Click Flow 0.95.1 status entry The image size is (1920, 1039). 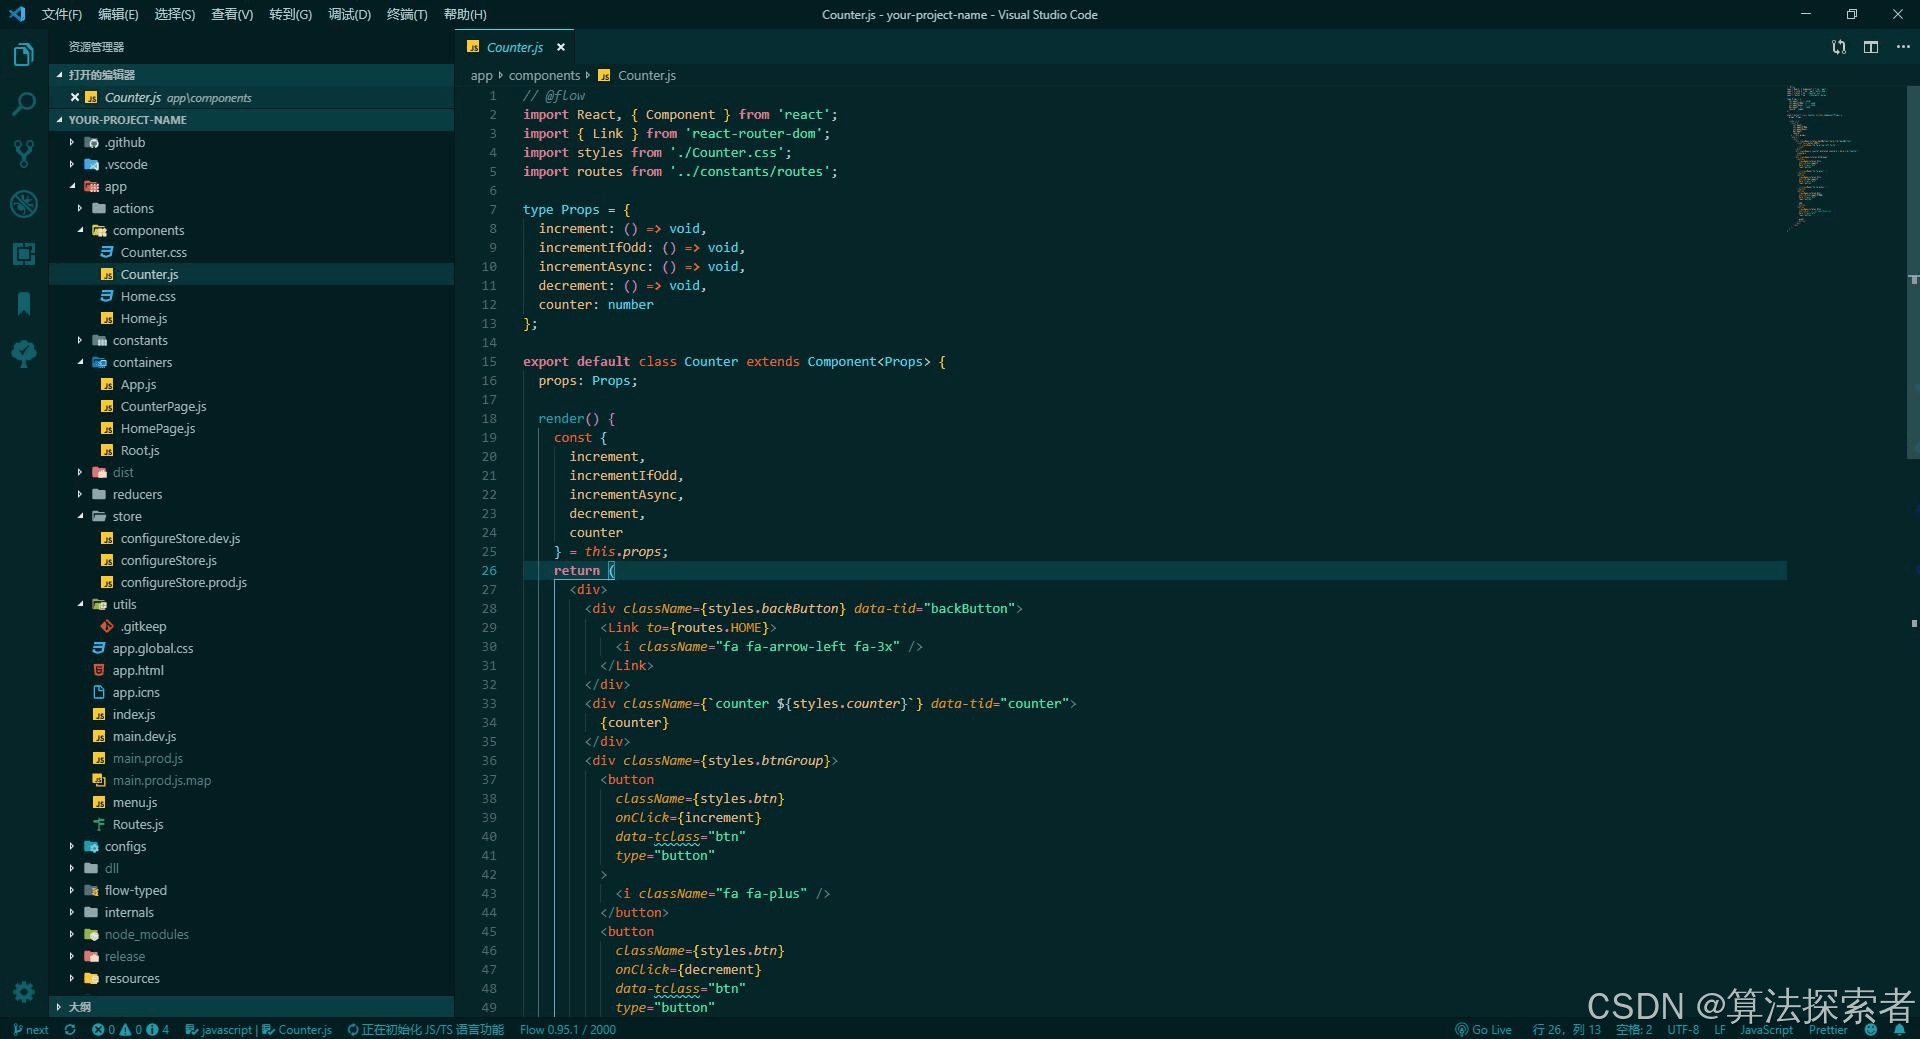(x=567, y=1029)
